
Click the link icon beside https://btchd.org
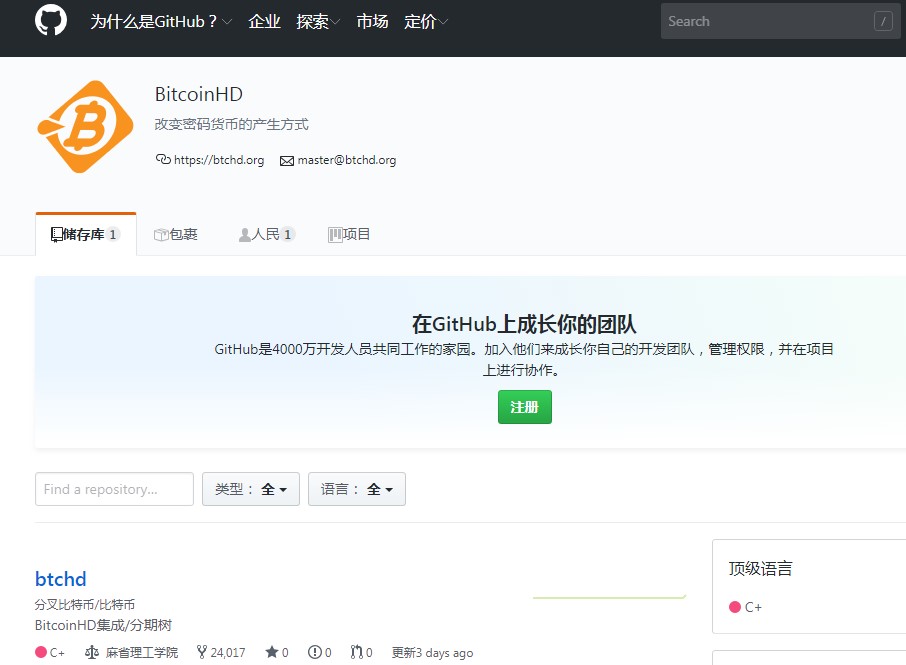(x=163, y=159)
